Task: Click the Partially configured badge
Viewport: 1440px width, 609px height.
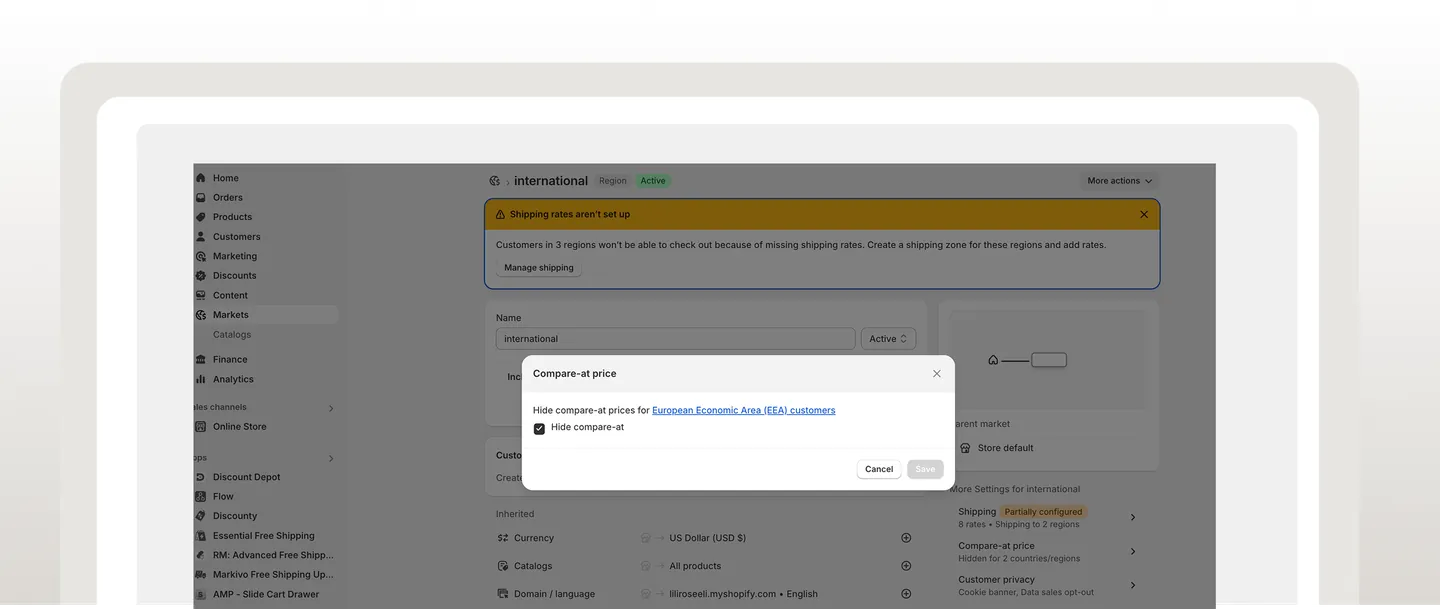Action: click(x=1043, y=512)
